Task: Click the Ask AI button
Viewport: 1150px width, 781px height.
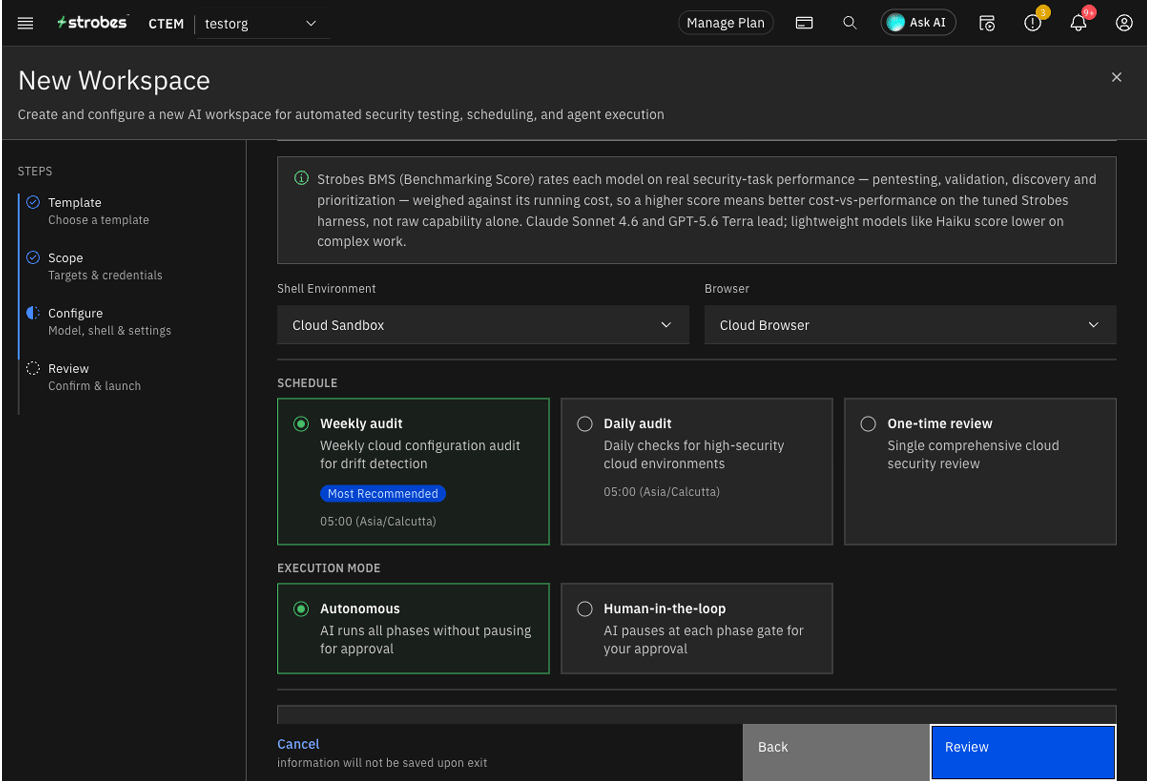Action: 918,23
